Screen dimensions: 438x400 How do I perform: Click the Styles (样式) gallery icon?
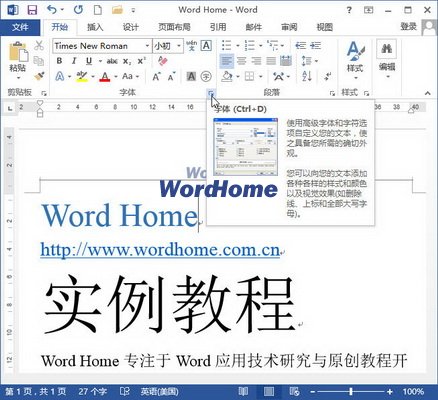pos(355,51)
